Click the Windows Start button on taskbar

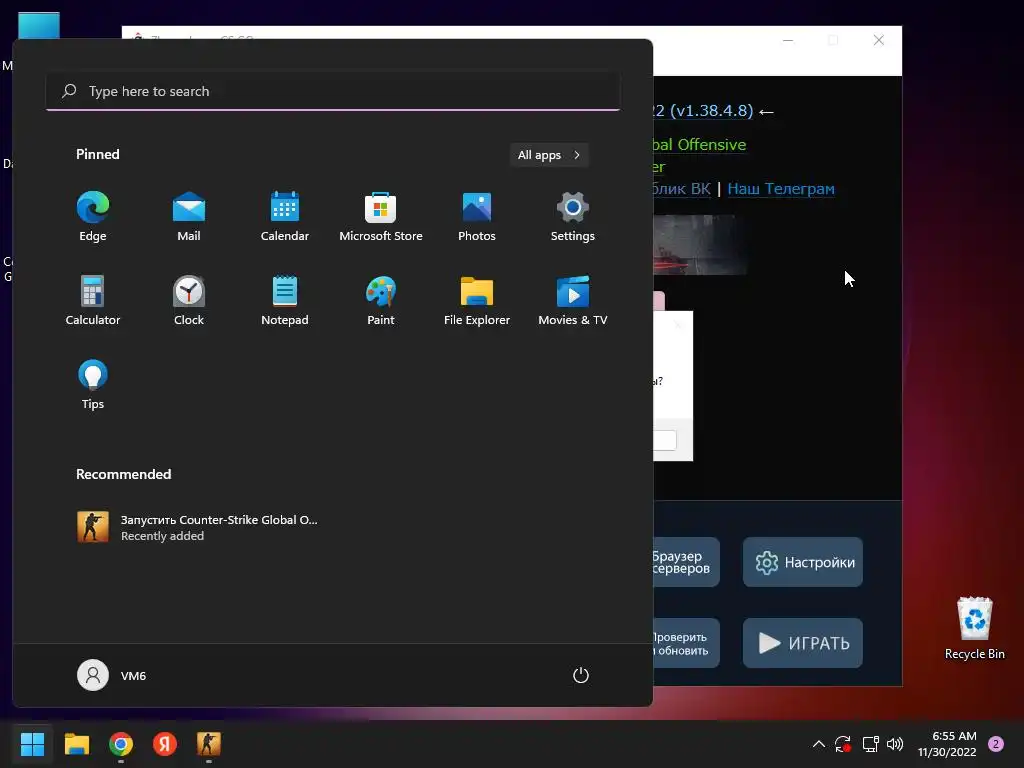point(32,744)
